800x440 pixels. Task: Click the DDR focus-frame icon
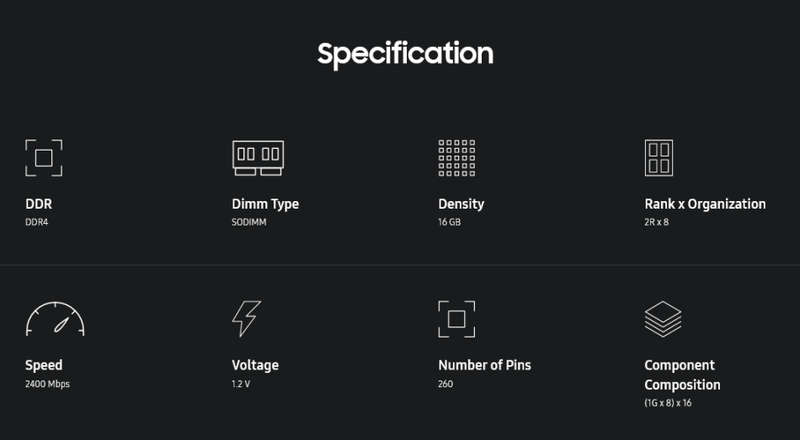44,158
